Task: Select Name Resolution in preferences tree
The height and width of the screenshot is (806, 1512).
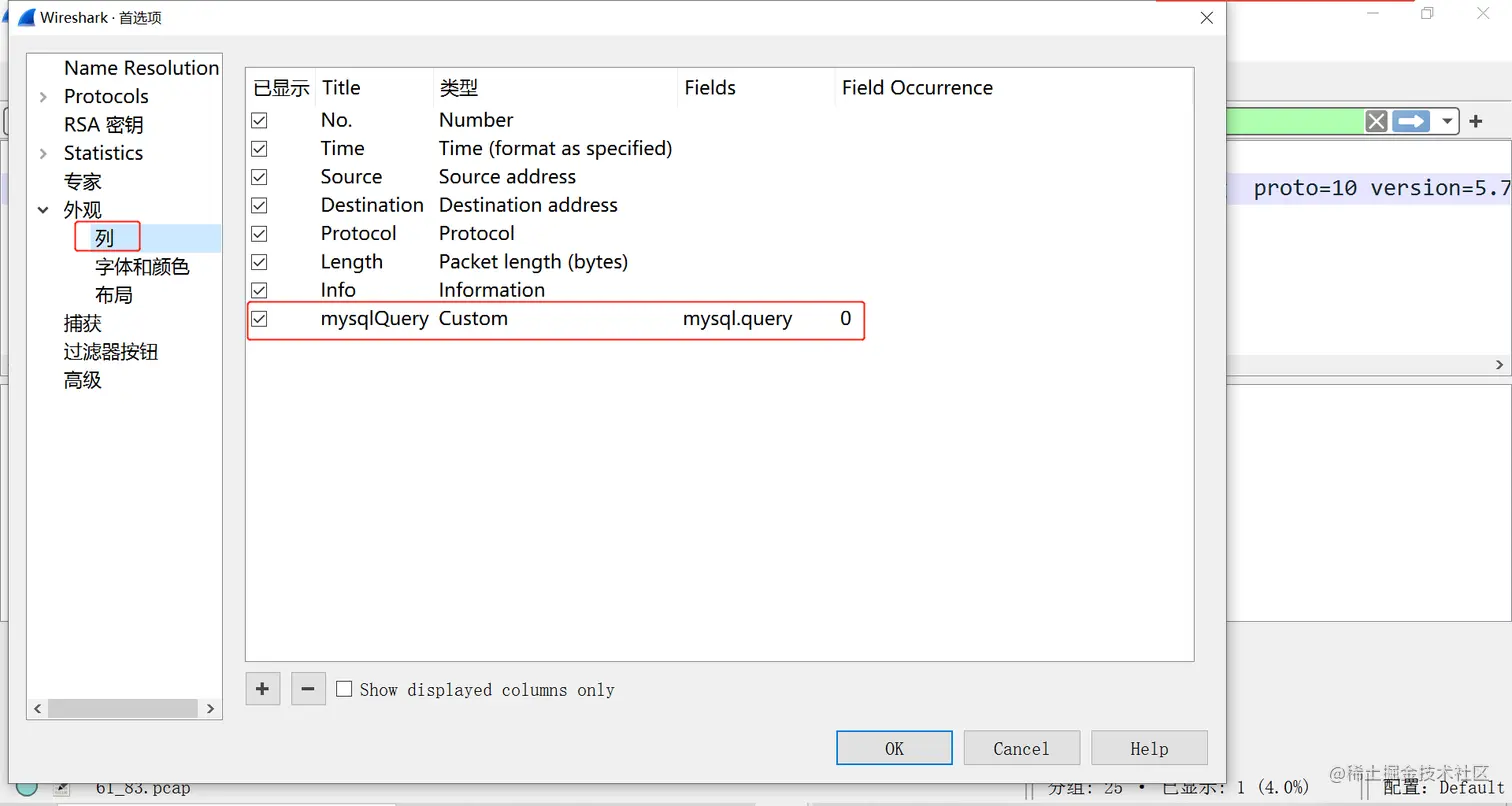Action: coord(141,68)
